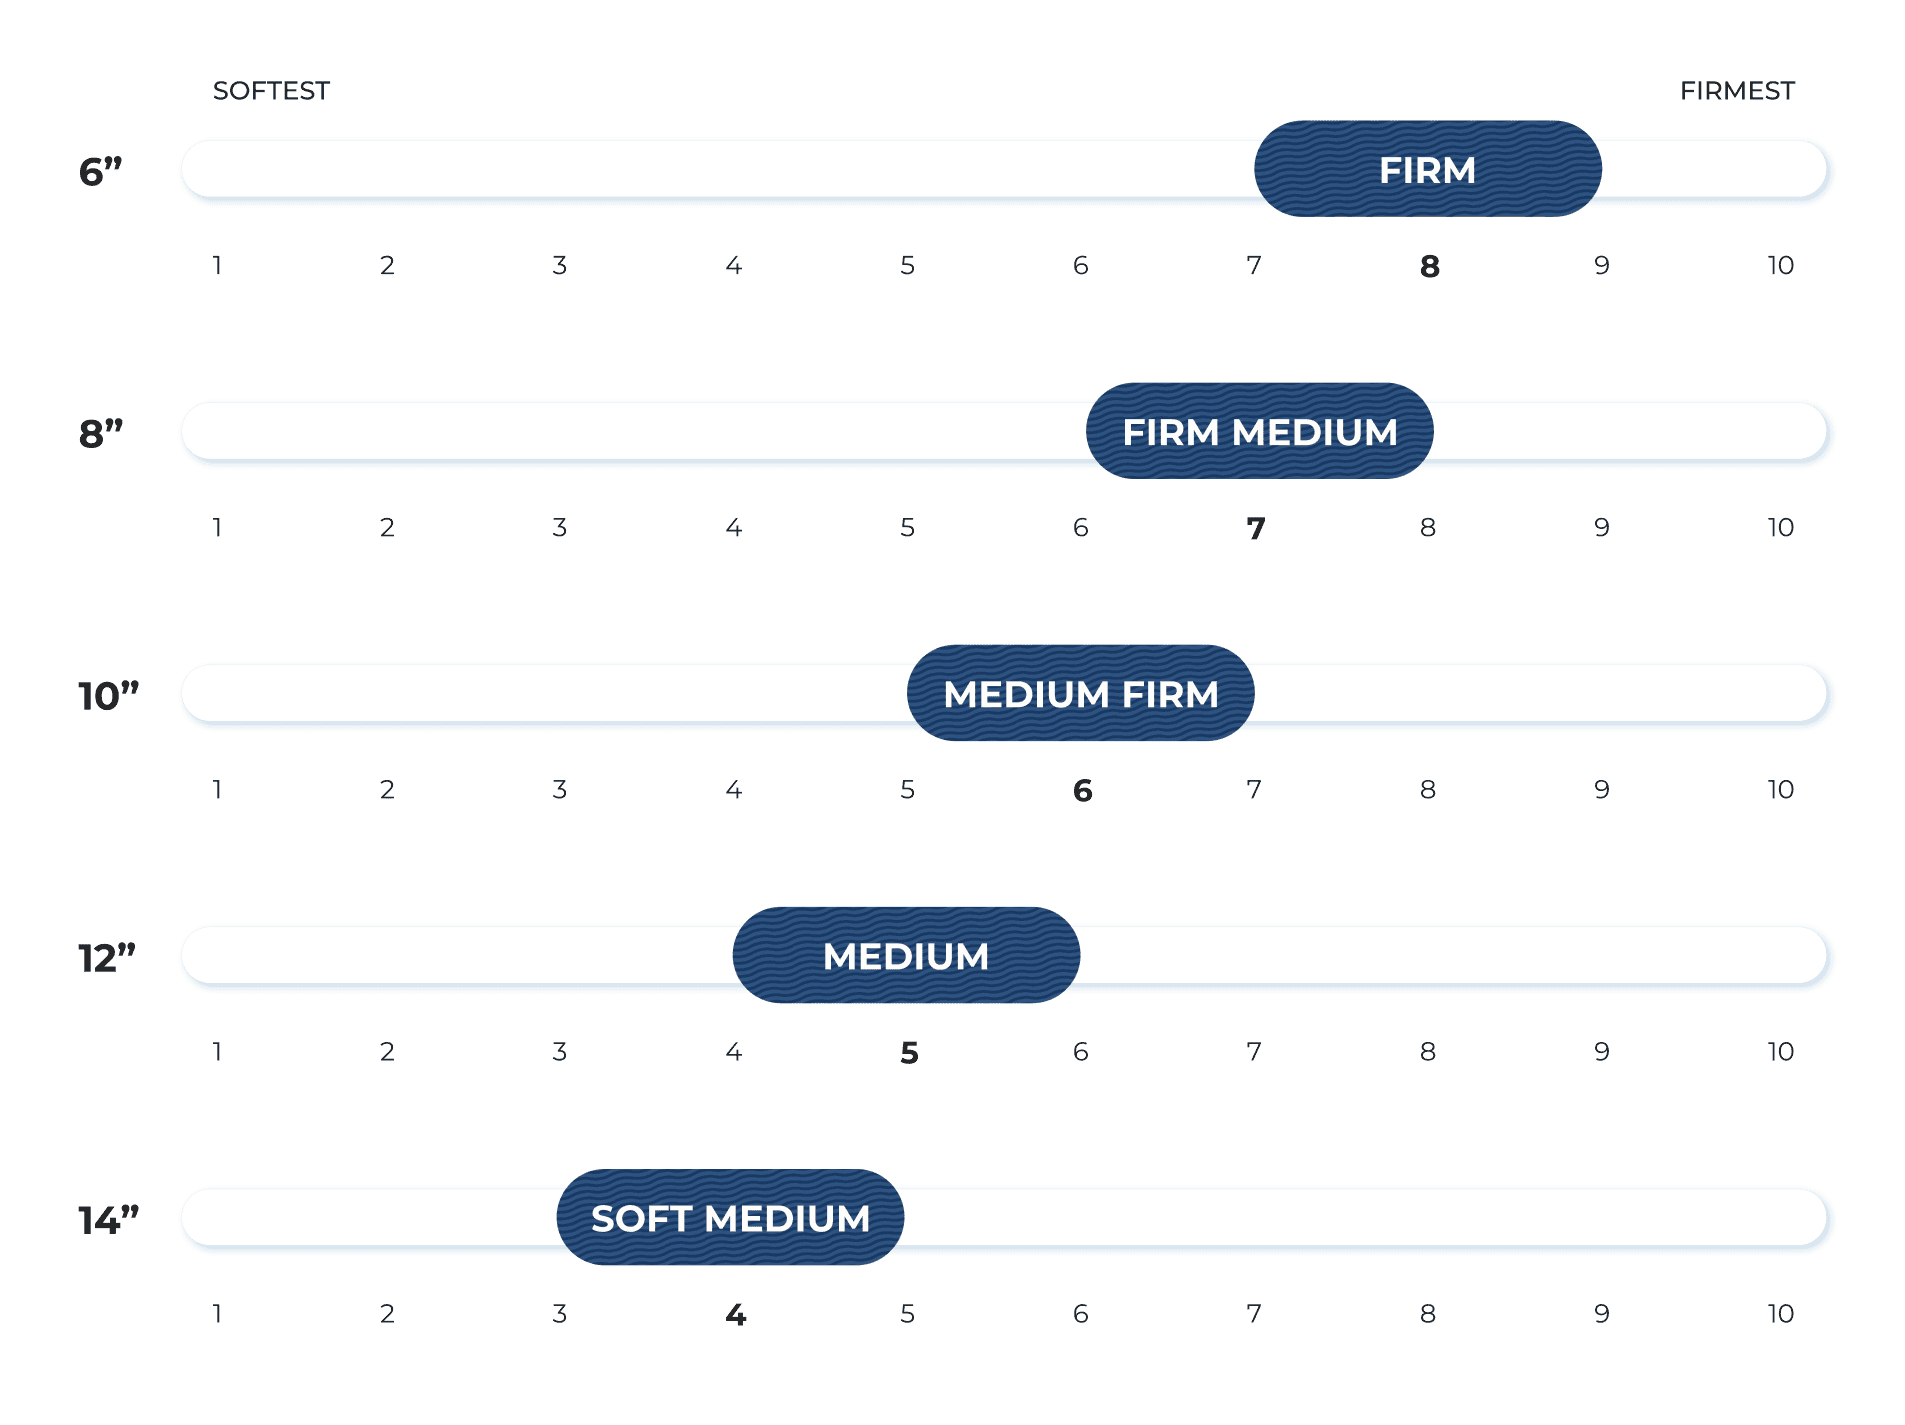
Task: Click the MEDIUM badge on the 12" slider
Action: [x=906, y=956]
